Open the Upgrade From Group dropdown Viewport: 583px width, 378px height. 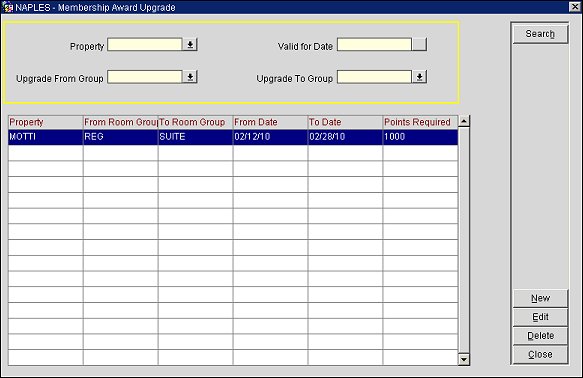coord(190,77)
